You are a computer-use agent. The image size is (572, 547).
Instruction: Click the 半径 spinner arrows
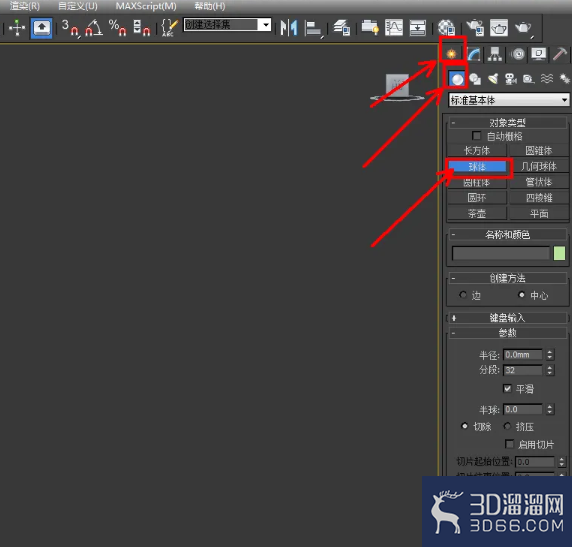[550, 354]
